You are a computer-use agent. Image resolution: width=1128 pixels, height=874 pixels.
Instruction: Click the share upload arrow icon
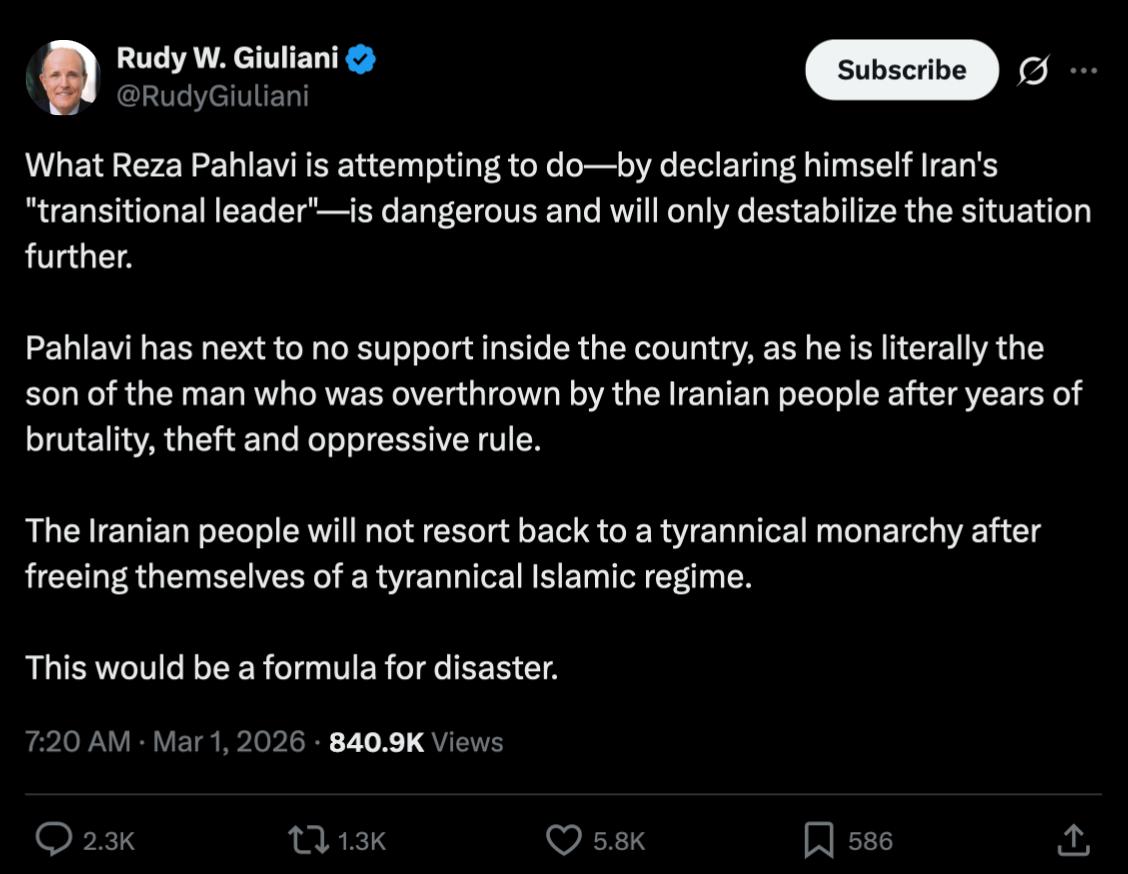click(1073, 839)
